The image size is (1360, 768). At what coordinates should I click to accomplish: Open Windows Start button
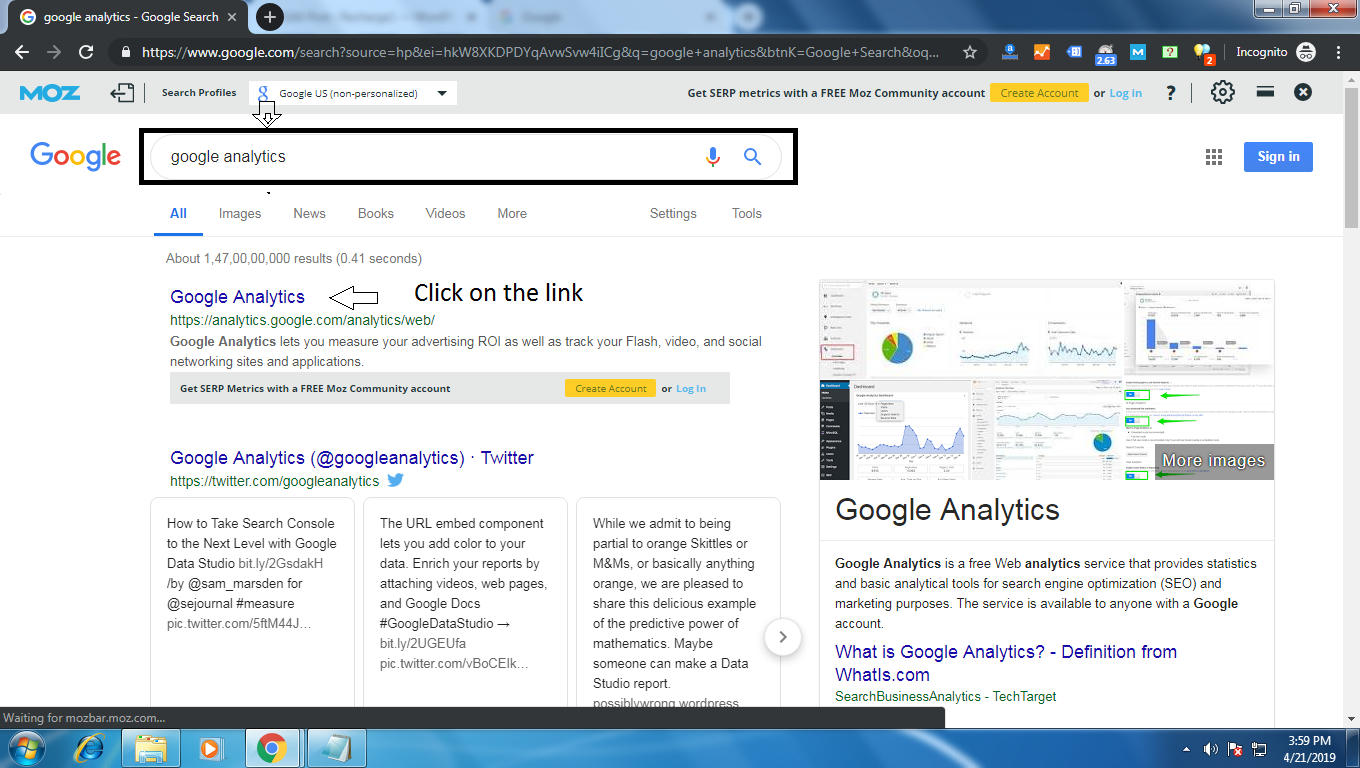pyautogui.click(x=28, y=748)
